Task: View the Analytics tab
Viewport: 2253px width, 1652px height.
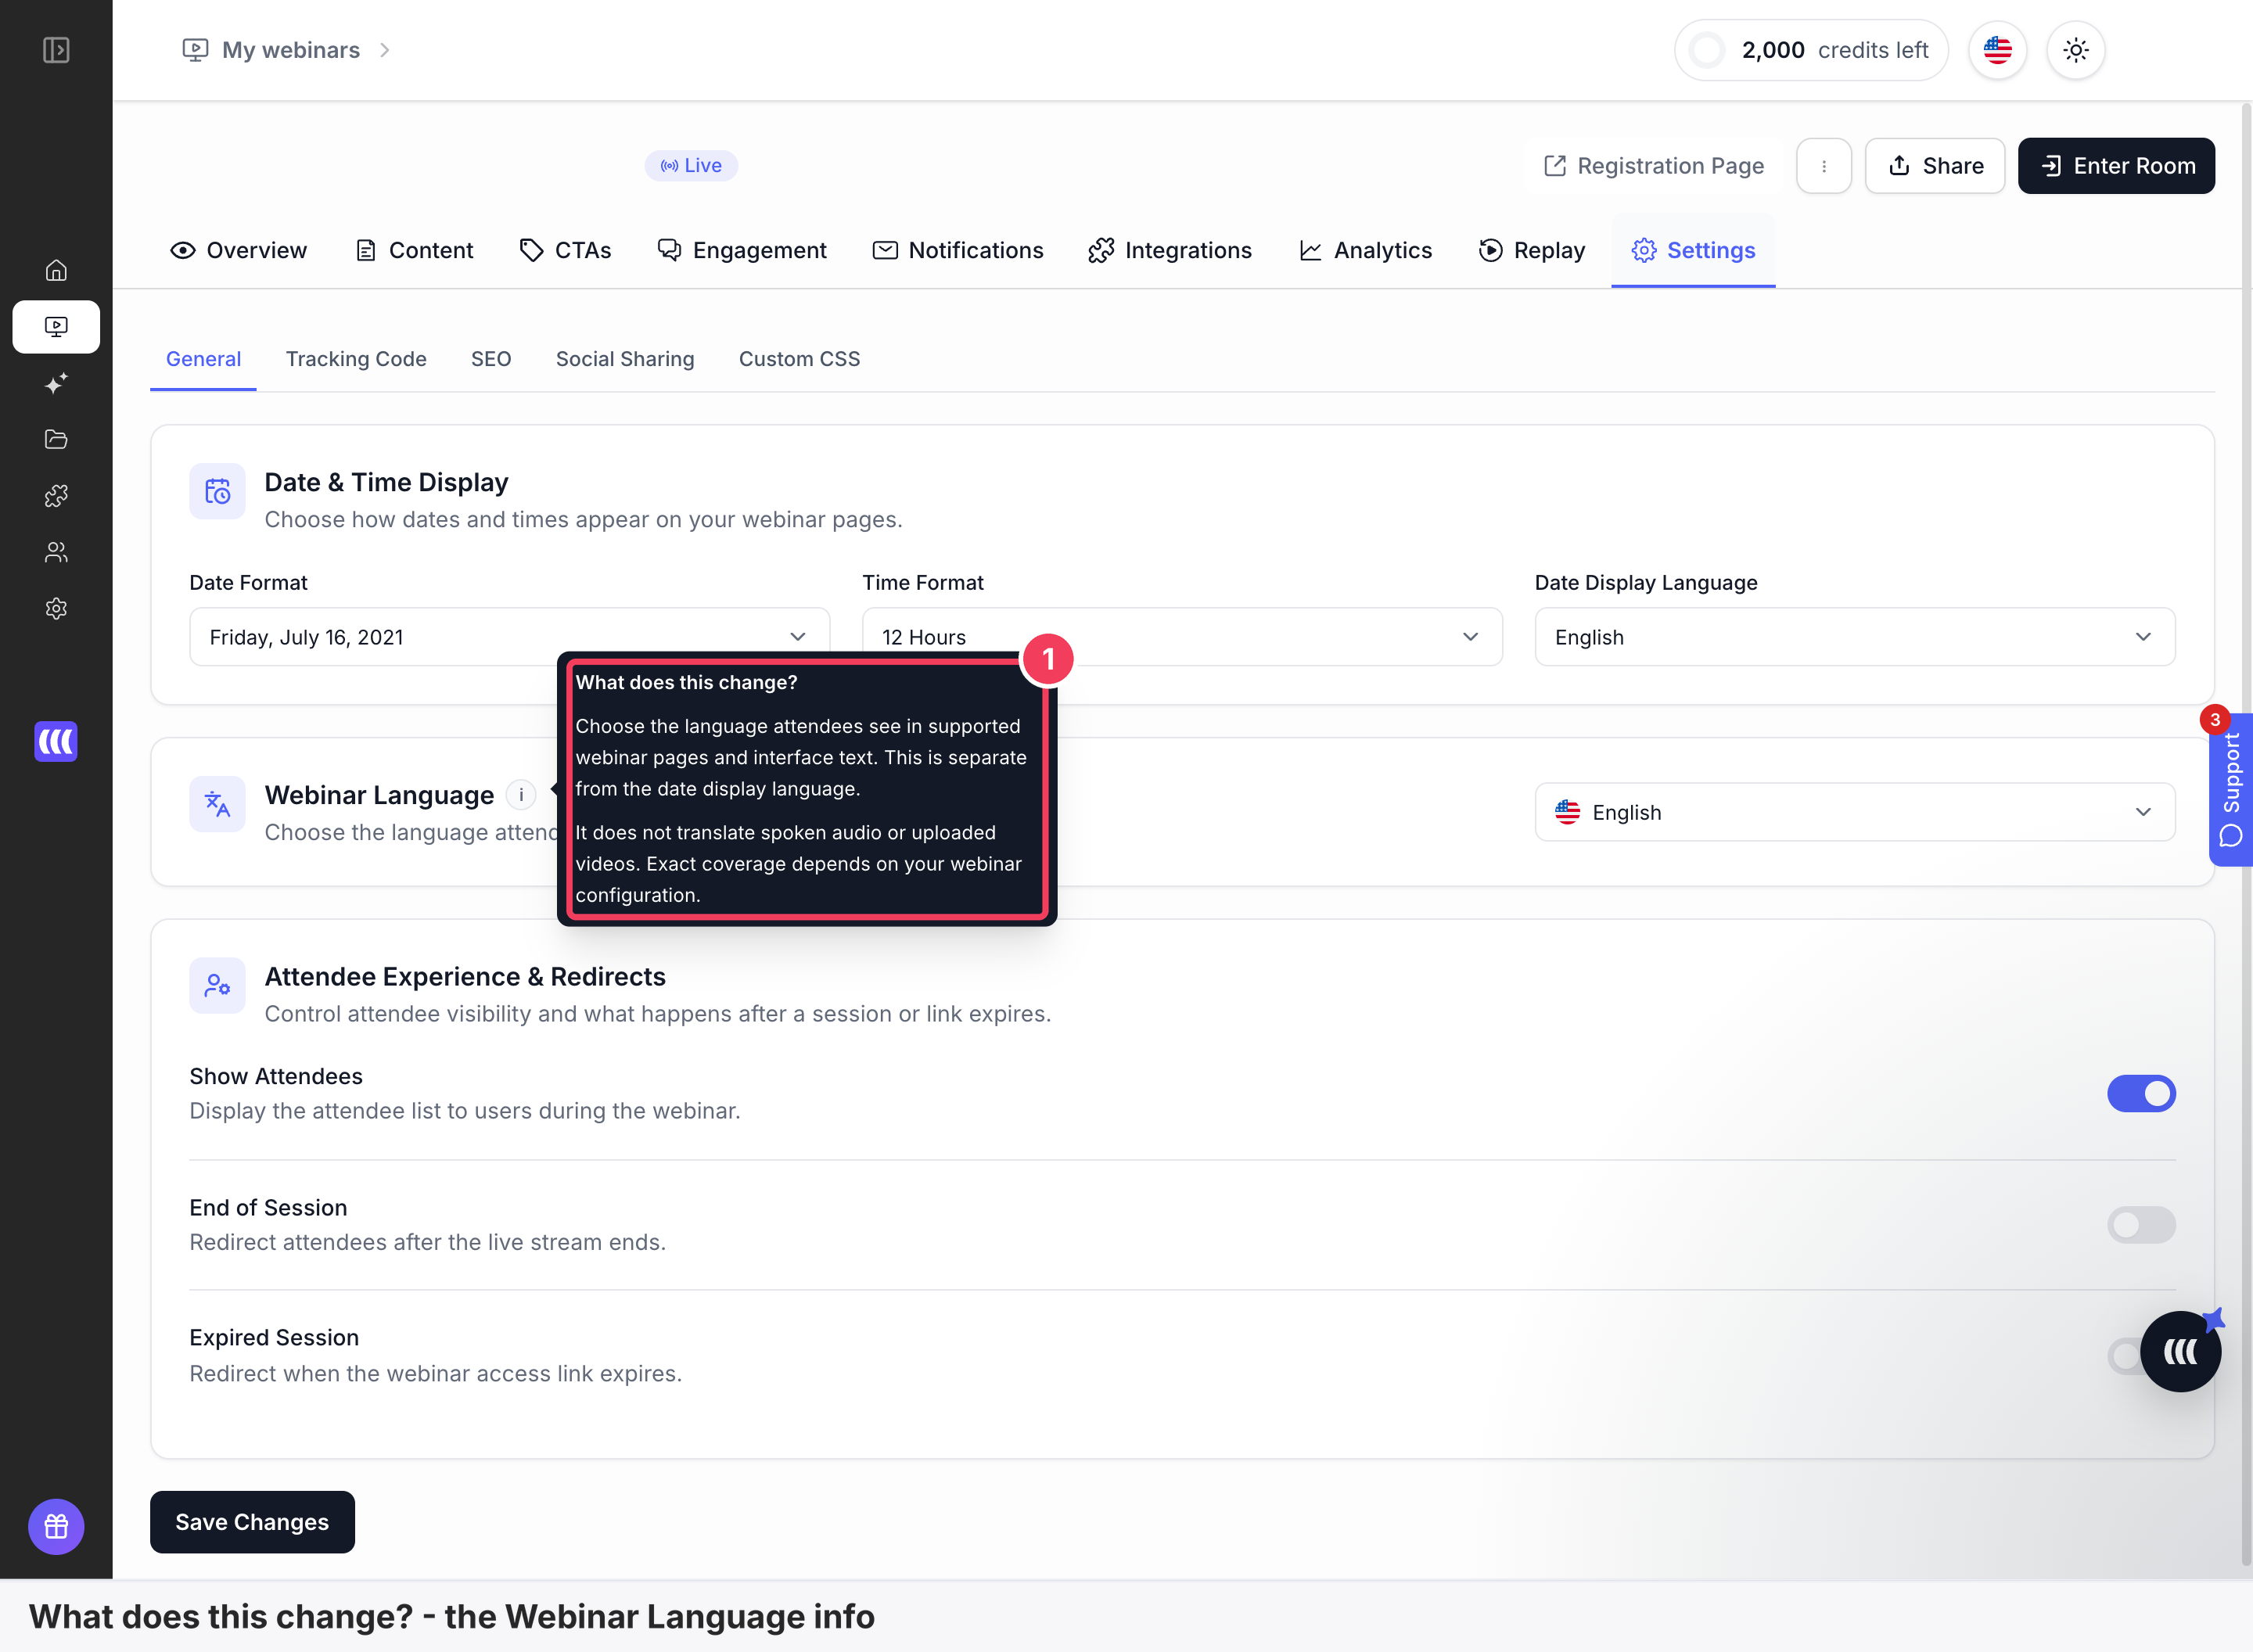Action: (1365, 250)
